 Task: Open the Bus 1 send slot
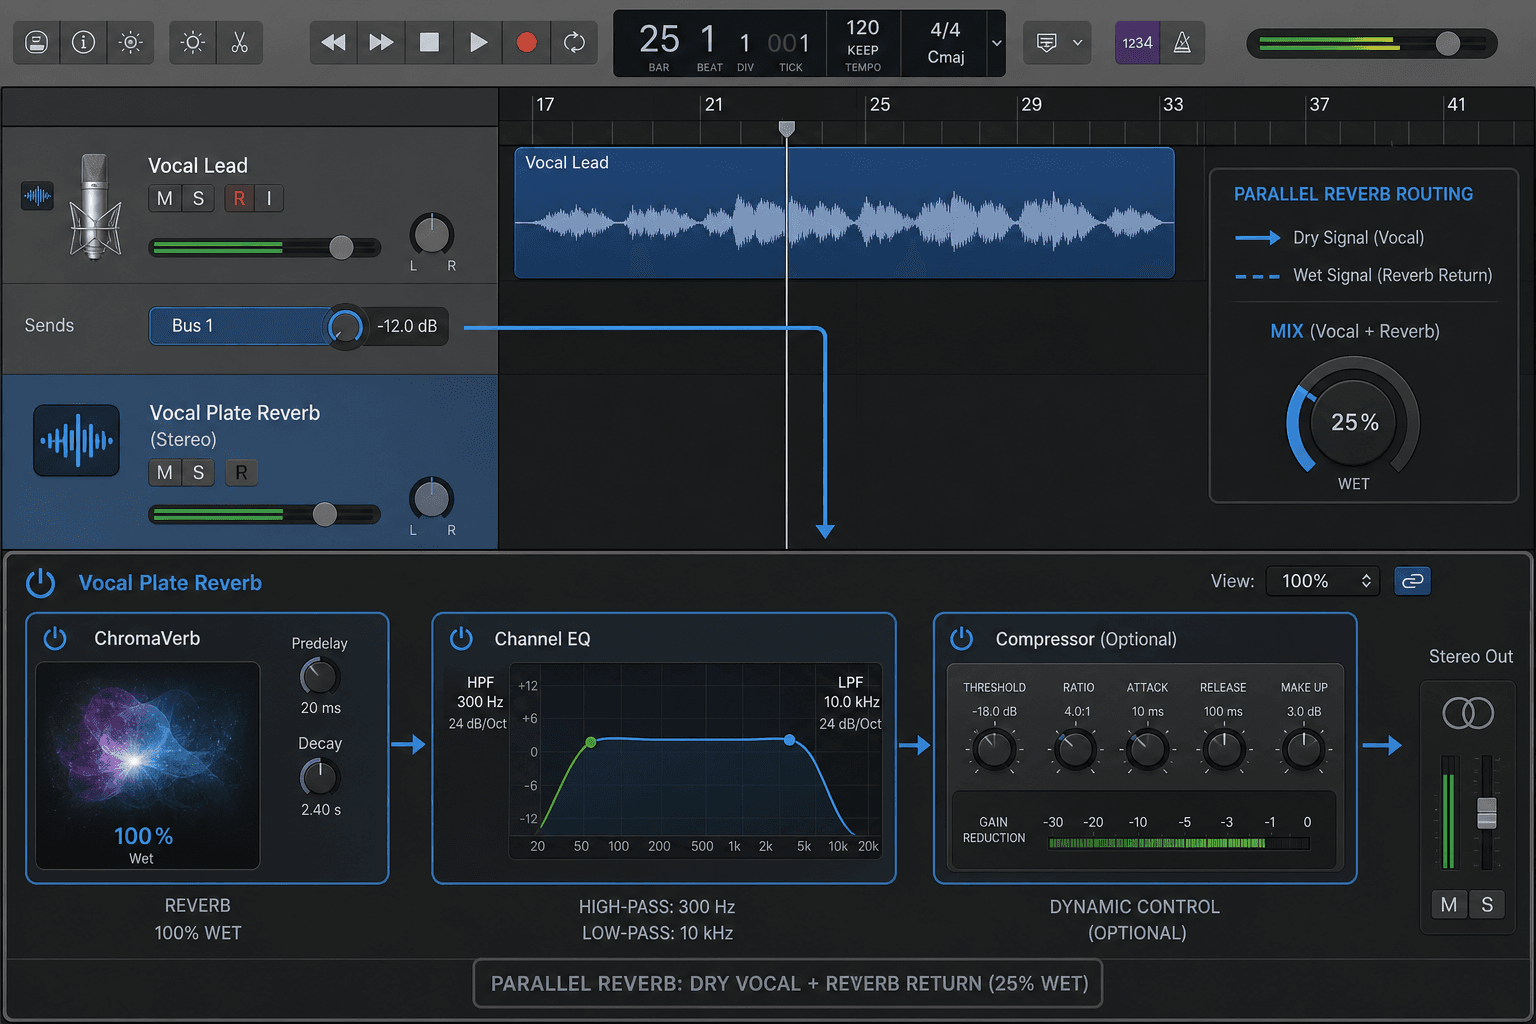[240, 326]
